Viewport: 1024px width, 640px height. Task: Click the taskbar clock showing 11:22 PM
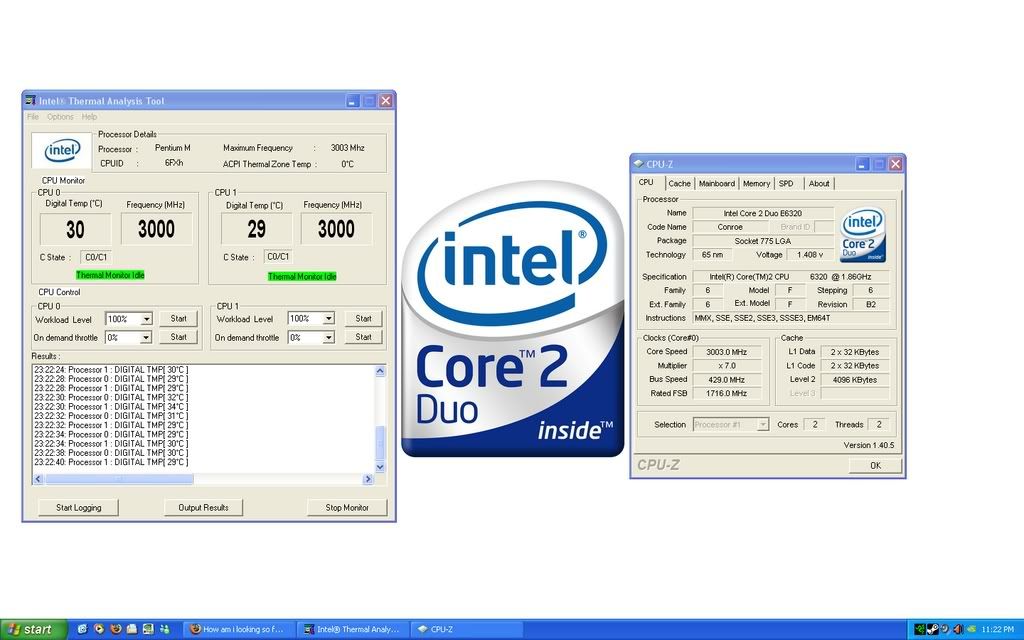coord(998,630)
